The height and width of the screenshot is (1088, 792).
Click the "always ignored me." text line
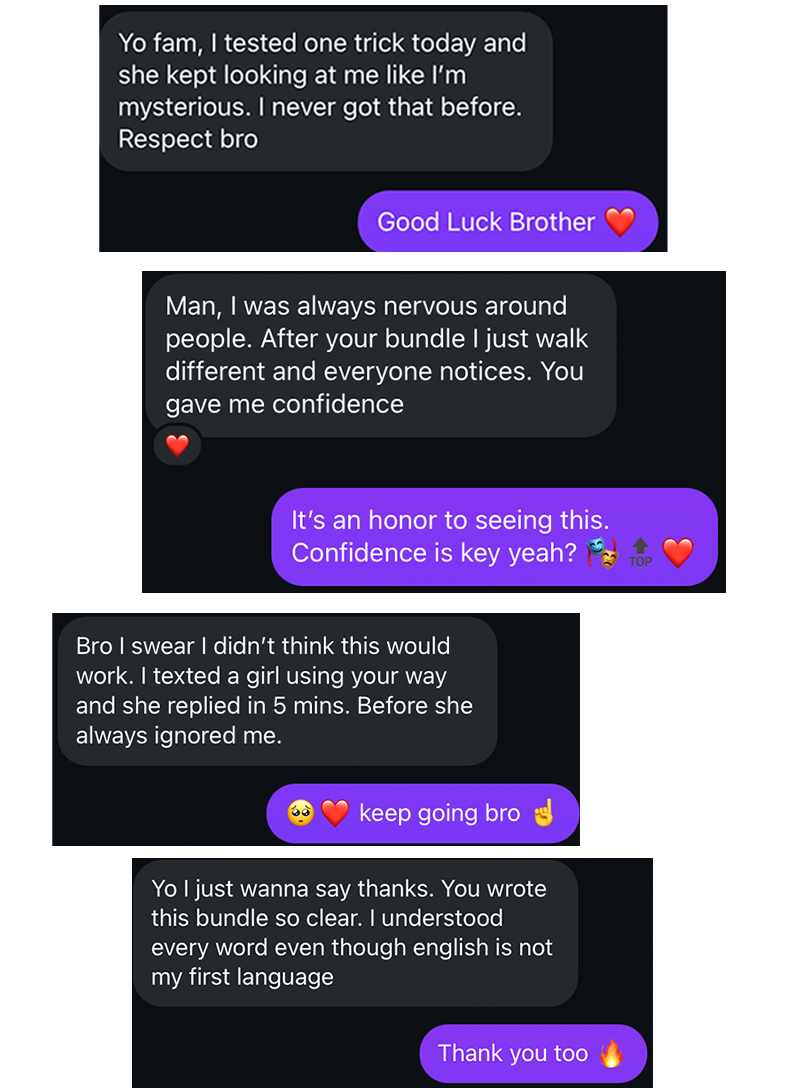pos(179,736)
